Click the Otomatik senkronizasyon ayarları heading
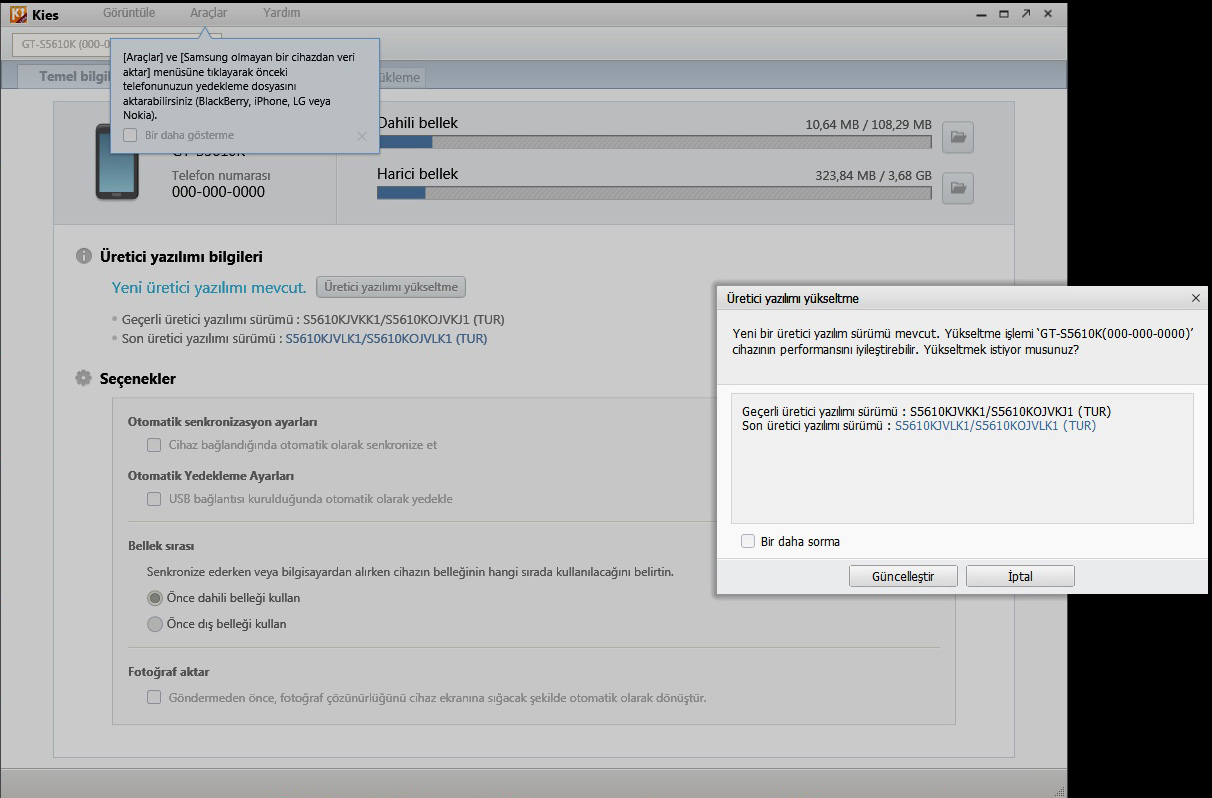 (222, 422)
